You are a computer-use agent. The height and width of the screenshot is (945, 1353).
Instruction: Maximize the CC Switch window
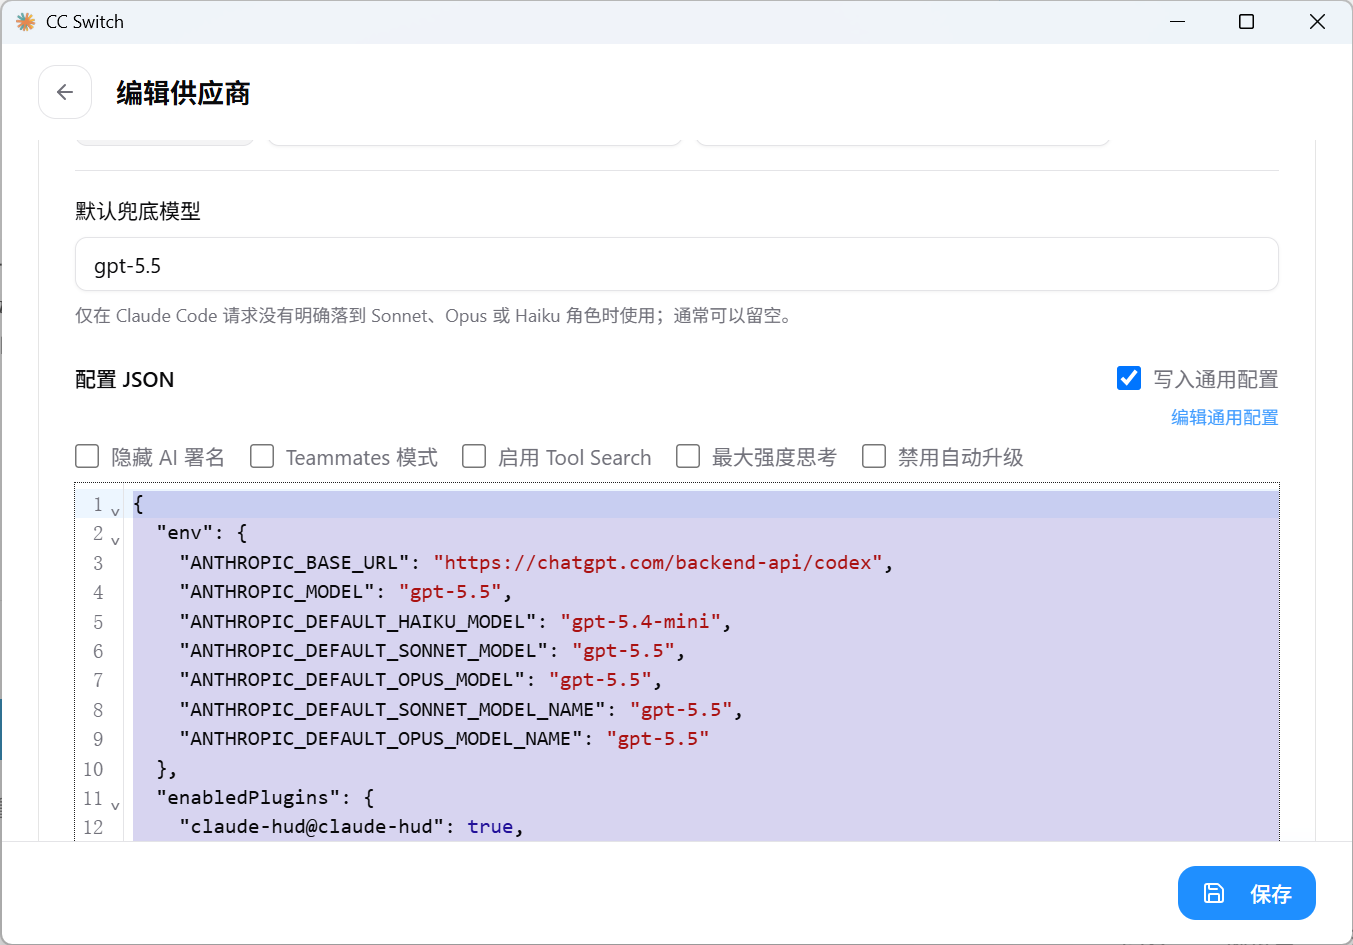1246,22
